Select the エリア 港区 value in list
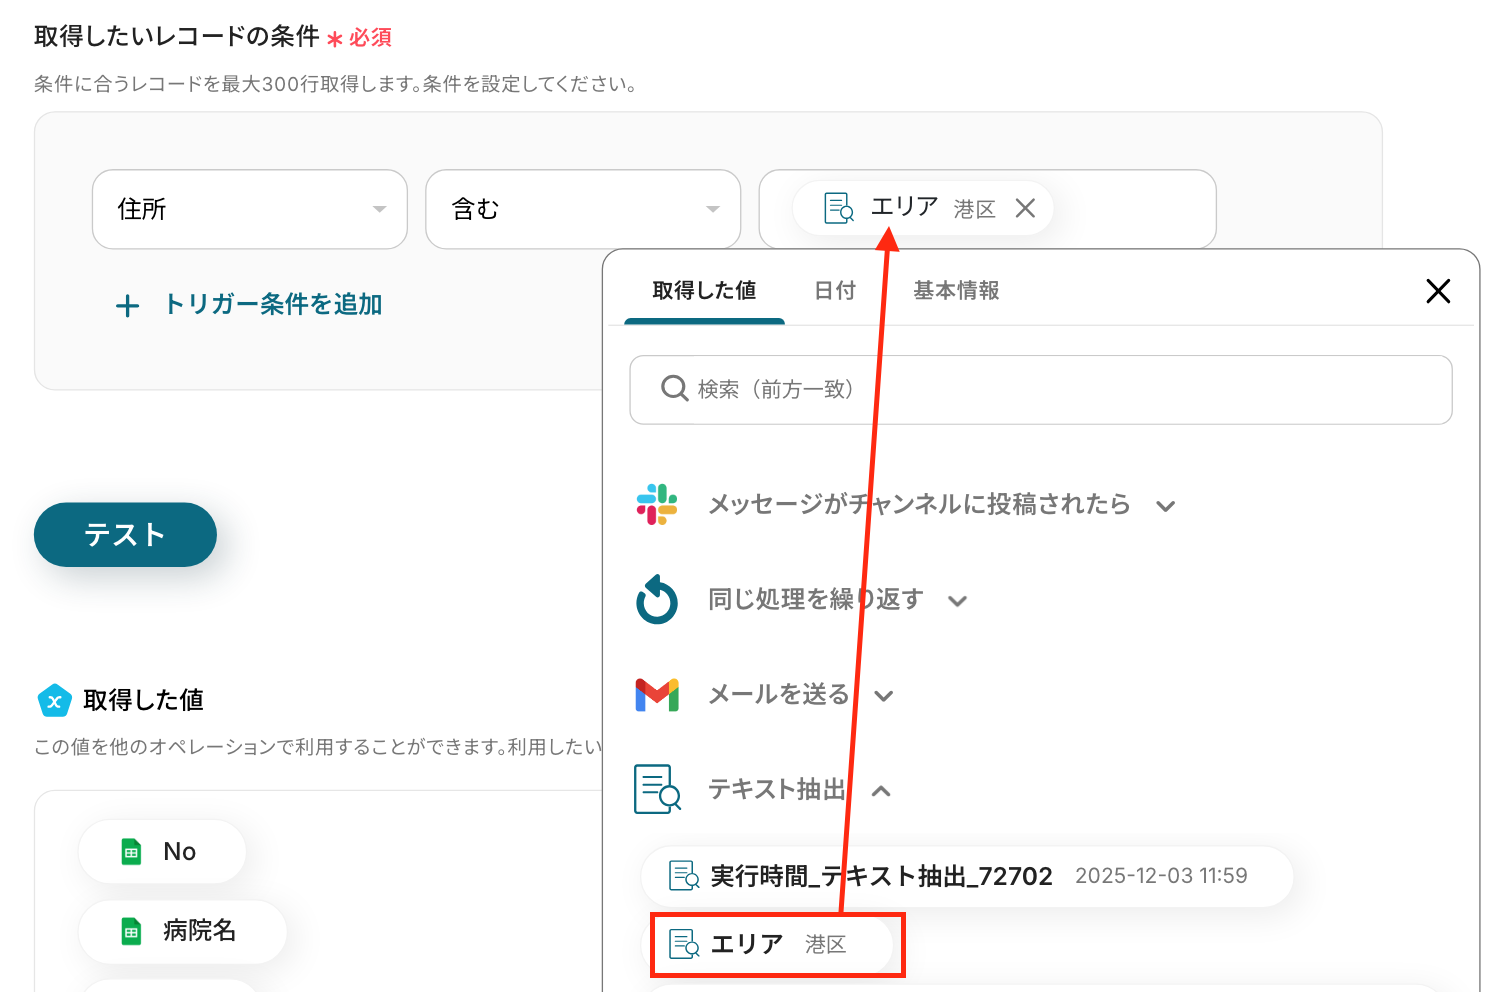This screenshot has height=992, width=1506. click(767, 944)
